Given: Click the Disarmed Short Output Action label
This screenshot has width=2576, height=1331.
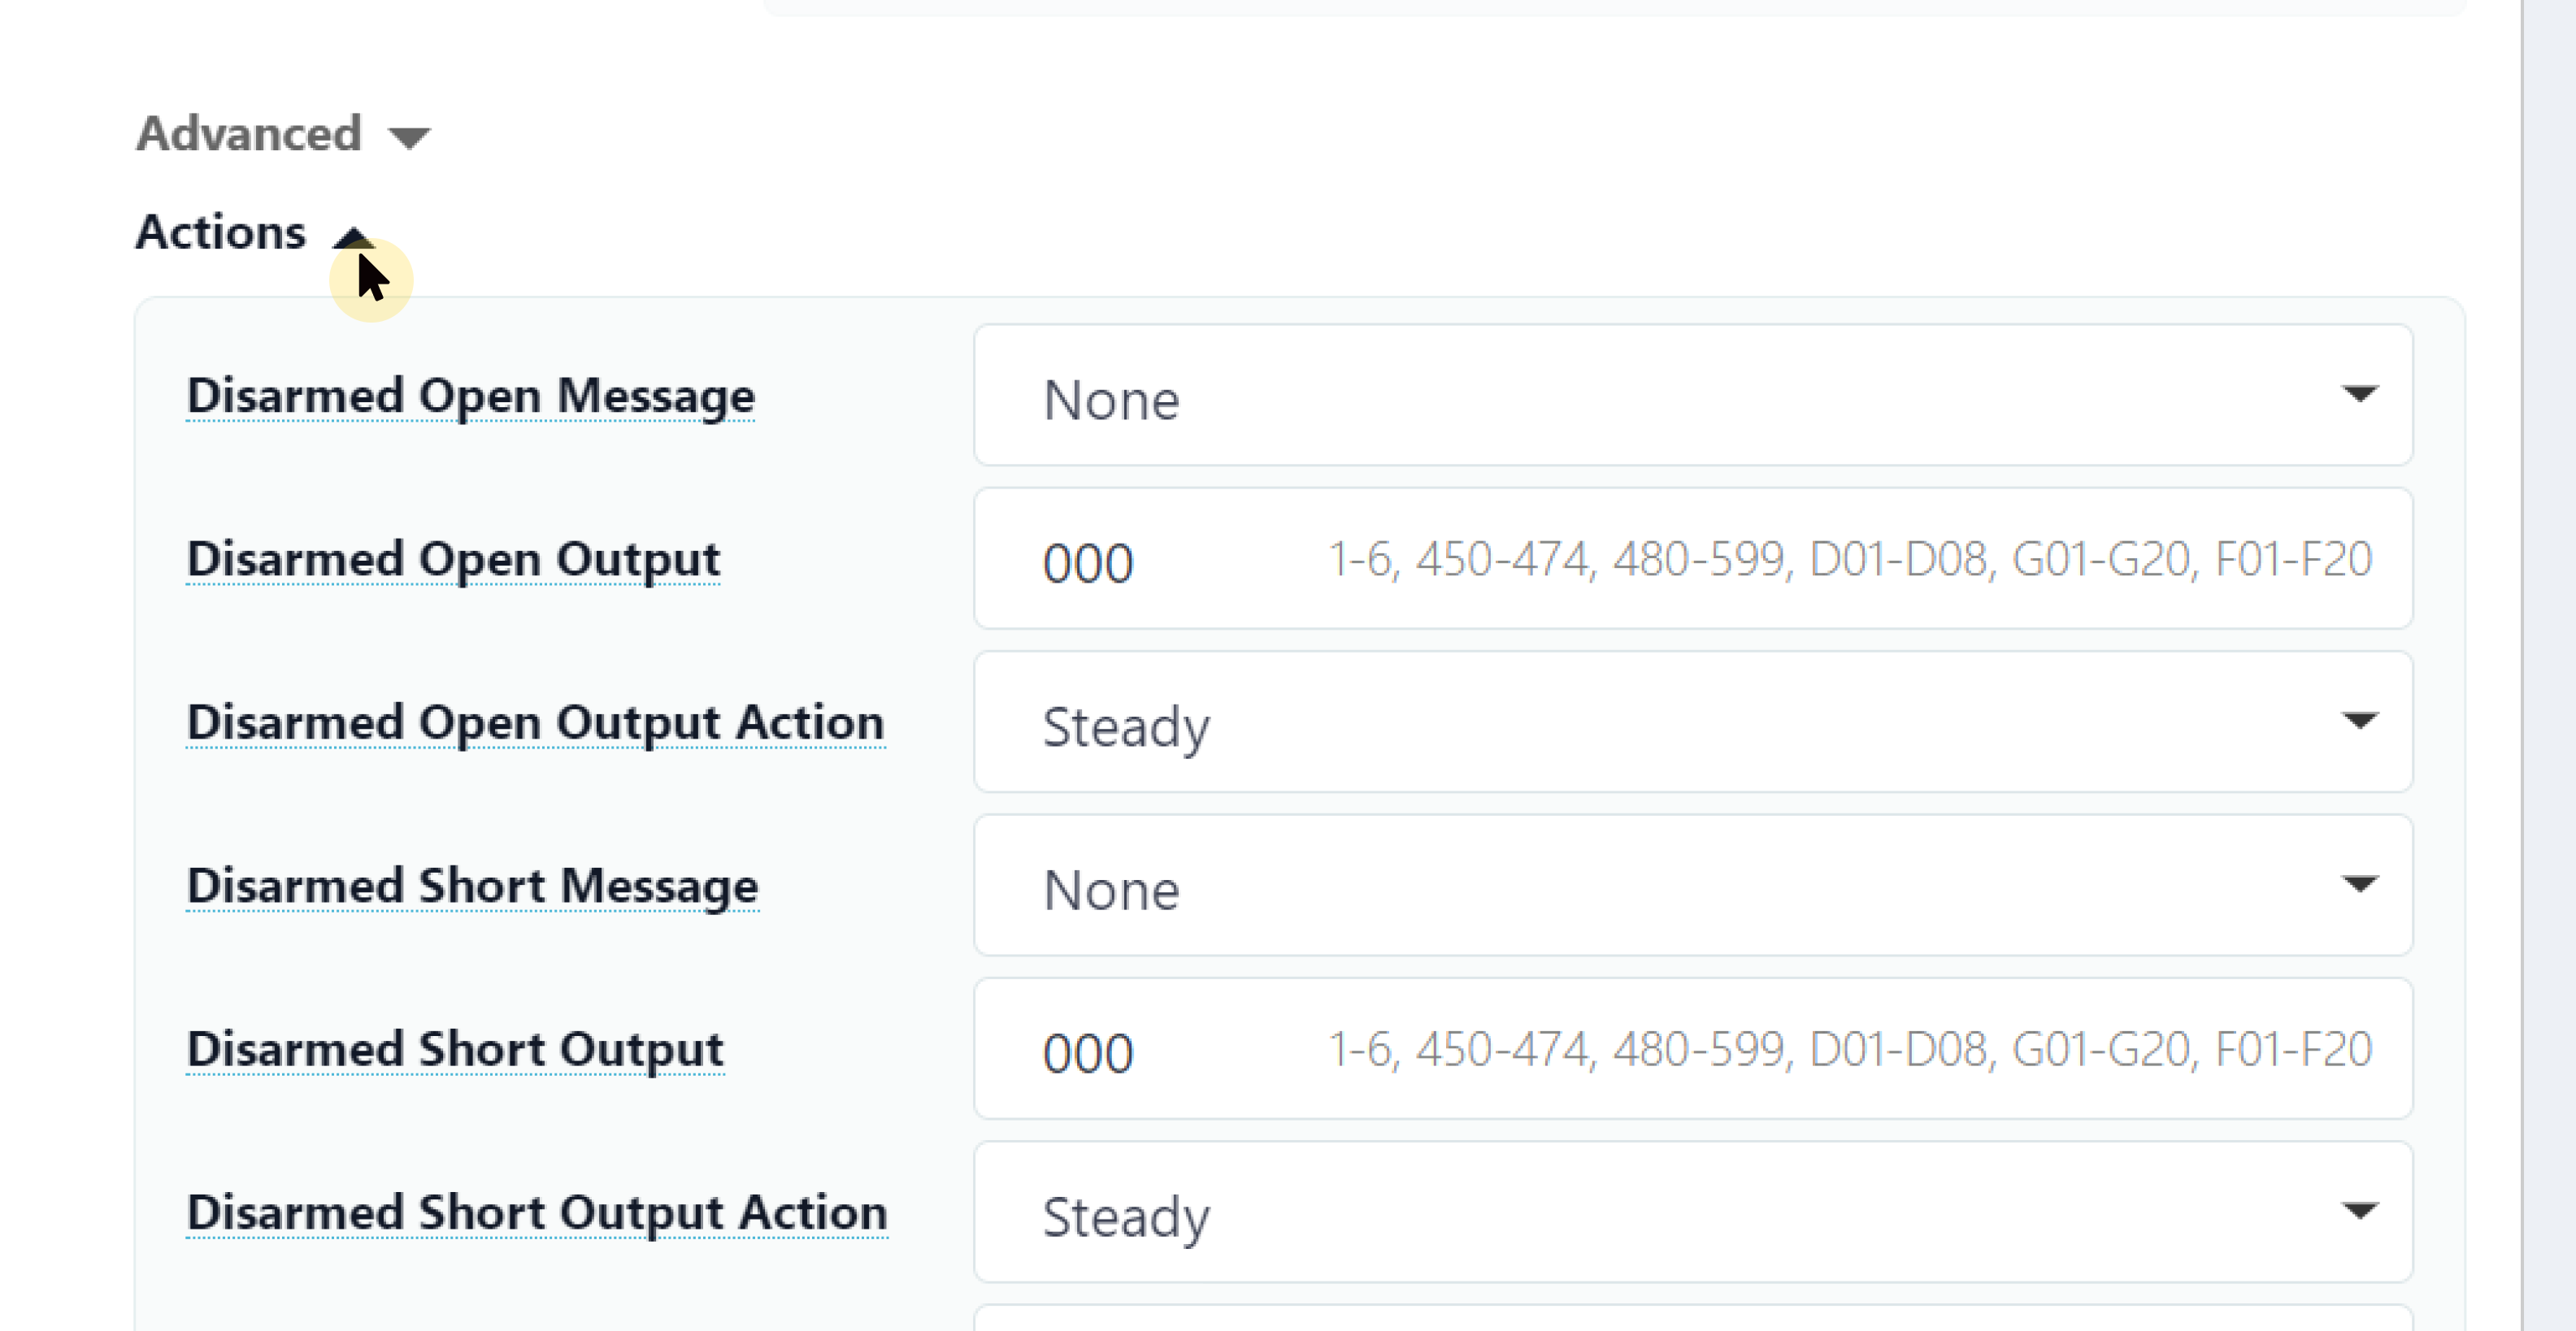Looking at the screenshot, I should coord(537,1212).
